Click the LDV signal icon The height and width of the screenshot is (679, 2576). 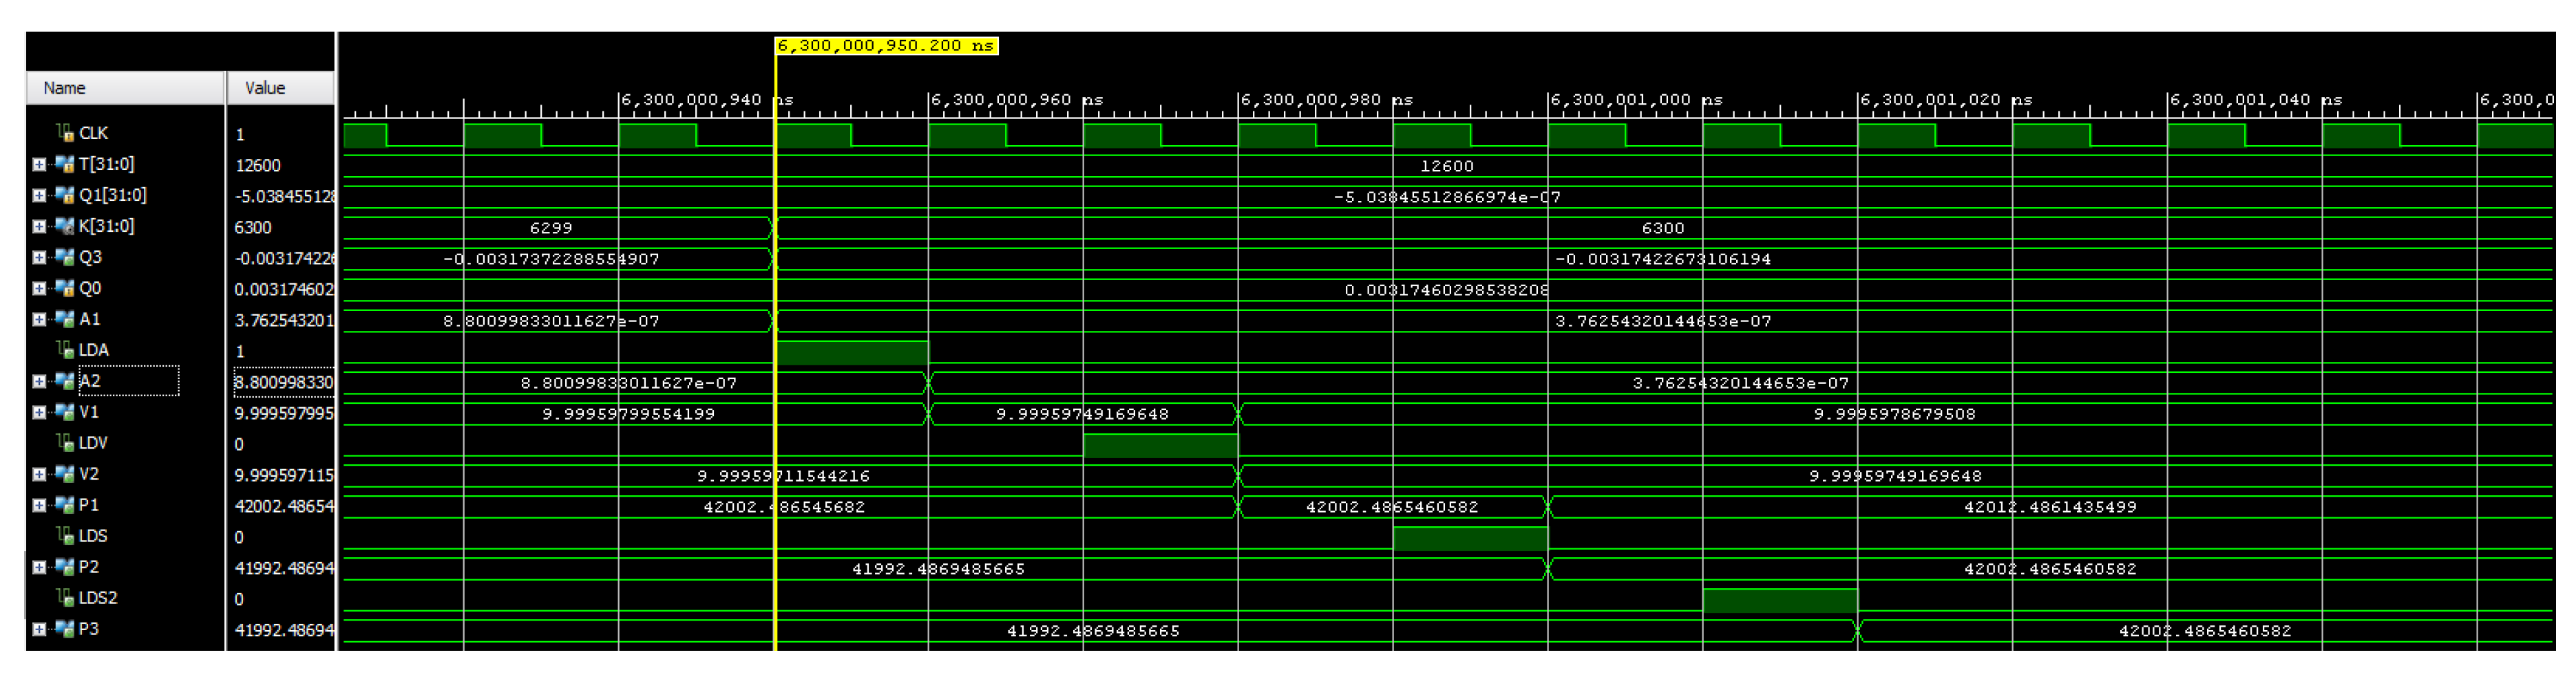click(65, 443)
